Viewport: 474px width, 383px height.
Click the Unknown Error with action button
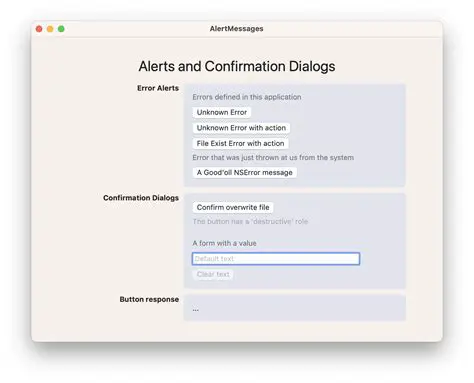(x=241, y=128)
